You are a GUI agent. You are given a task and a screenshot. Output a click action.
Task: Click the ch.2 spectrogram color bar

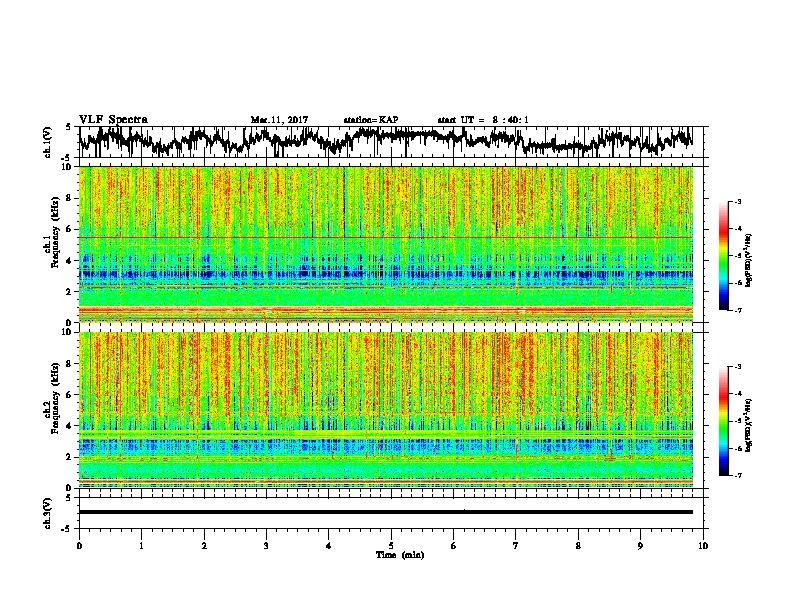pyautogui.click(x=723, y=421)
